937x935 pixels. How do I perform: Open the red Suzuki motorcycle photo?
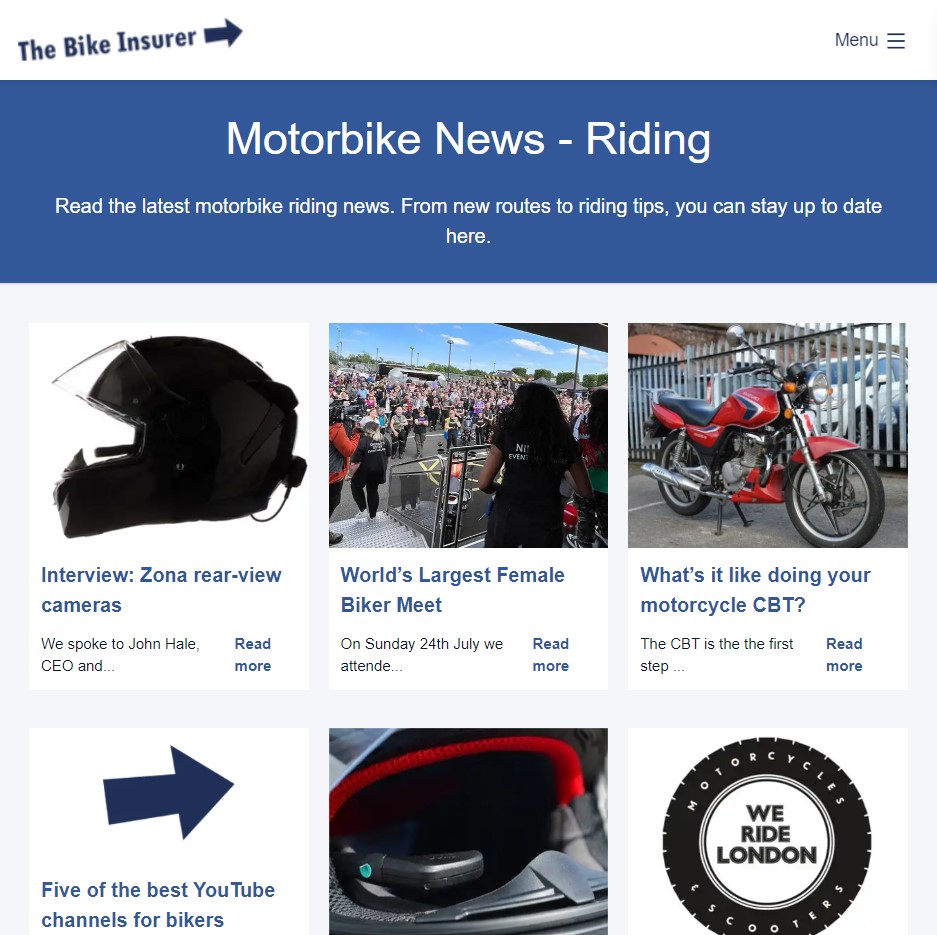pyautogui.click(x=767, y=435)
